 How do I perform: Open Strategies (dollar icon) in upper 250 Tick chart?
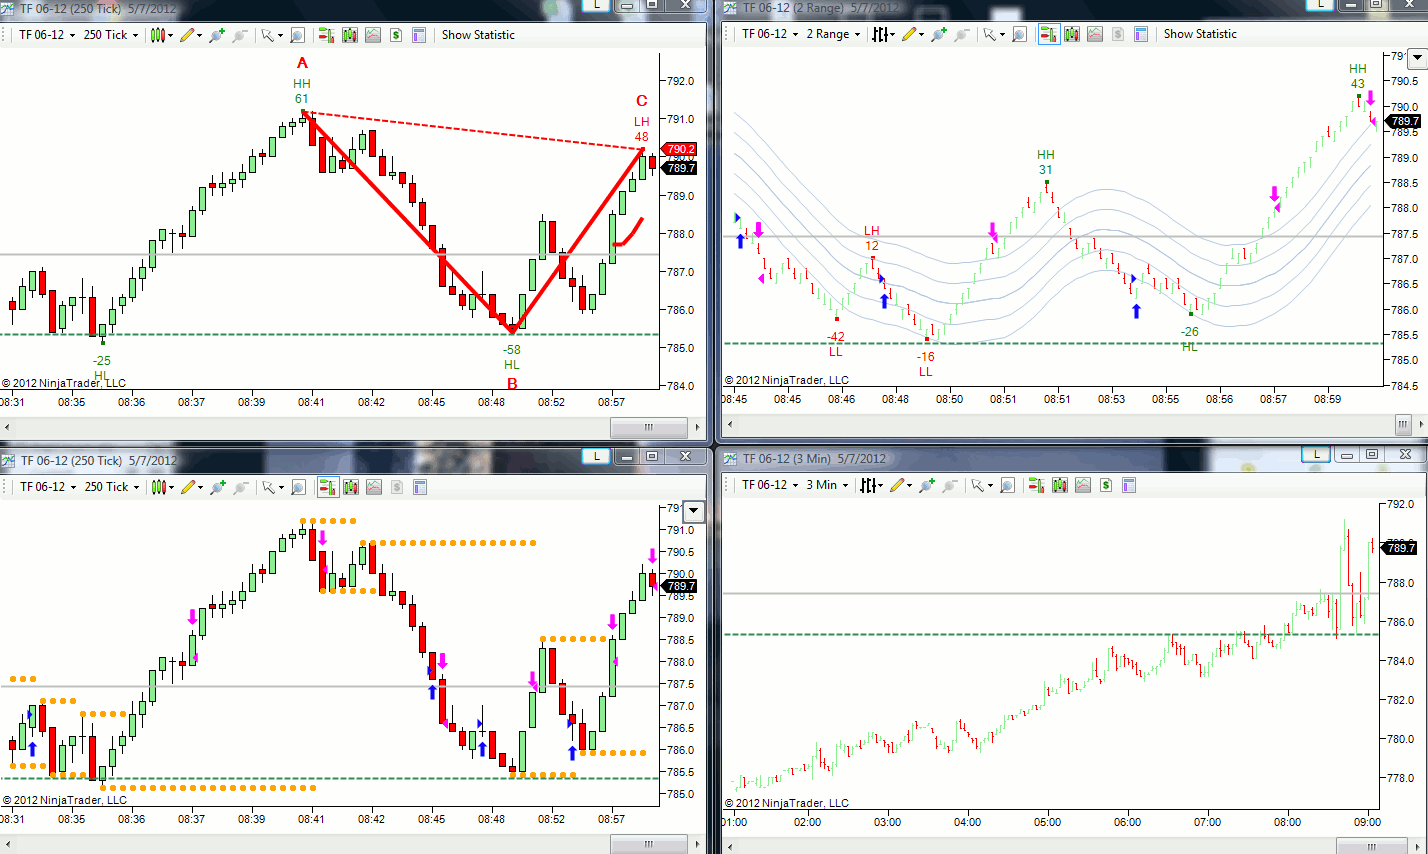pos(396,35)
